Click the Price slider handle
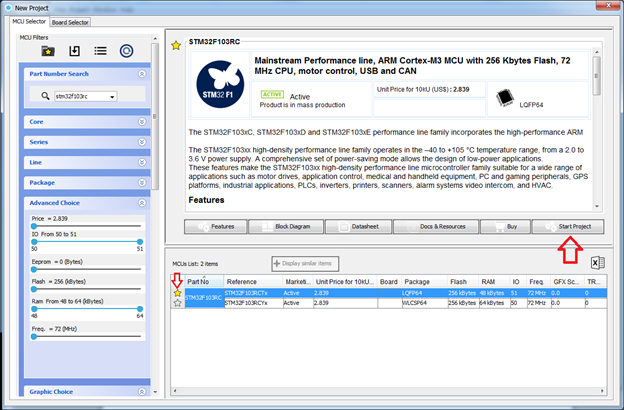This screenshot has width=624, height=410. (34, 226)
